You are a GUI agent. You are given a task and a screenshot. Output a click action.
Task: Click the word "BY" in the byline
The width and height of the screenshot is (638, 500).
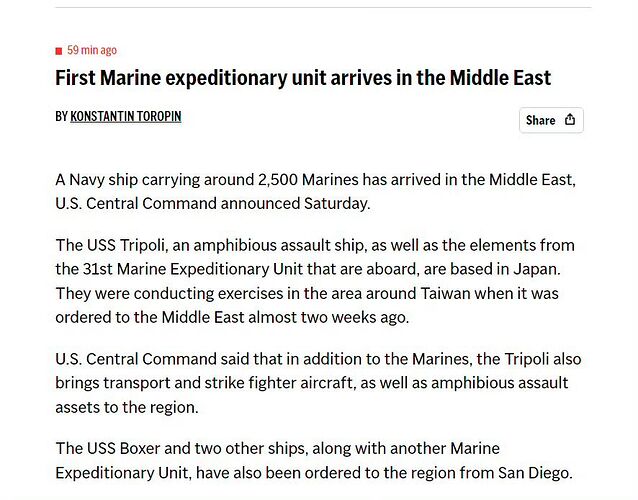[x=62, y=117]
